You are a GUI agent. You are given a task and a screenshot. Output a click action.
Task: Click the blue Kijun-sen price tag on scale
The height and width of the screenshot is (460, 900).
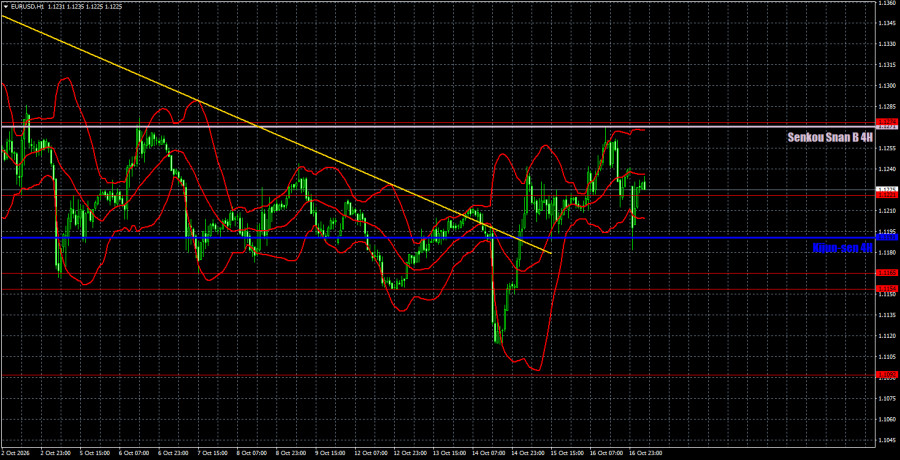[886, 237]
